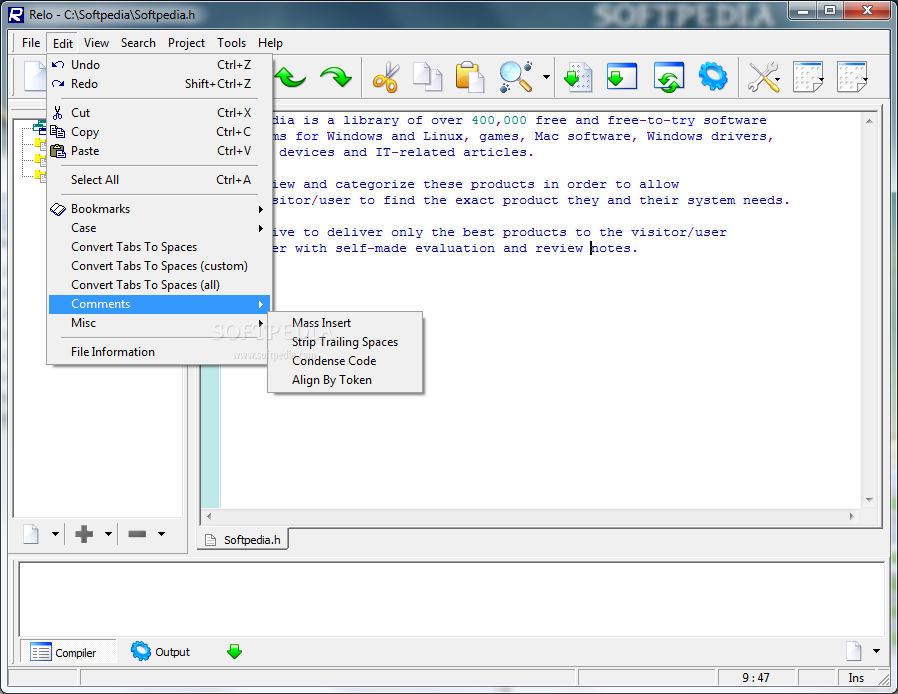Click the page icon at output panel's right
Screen dimensions: 898x694
[854, 651]
